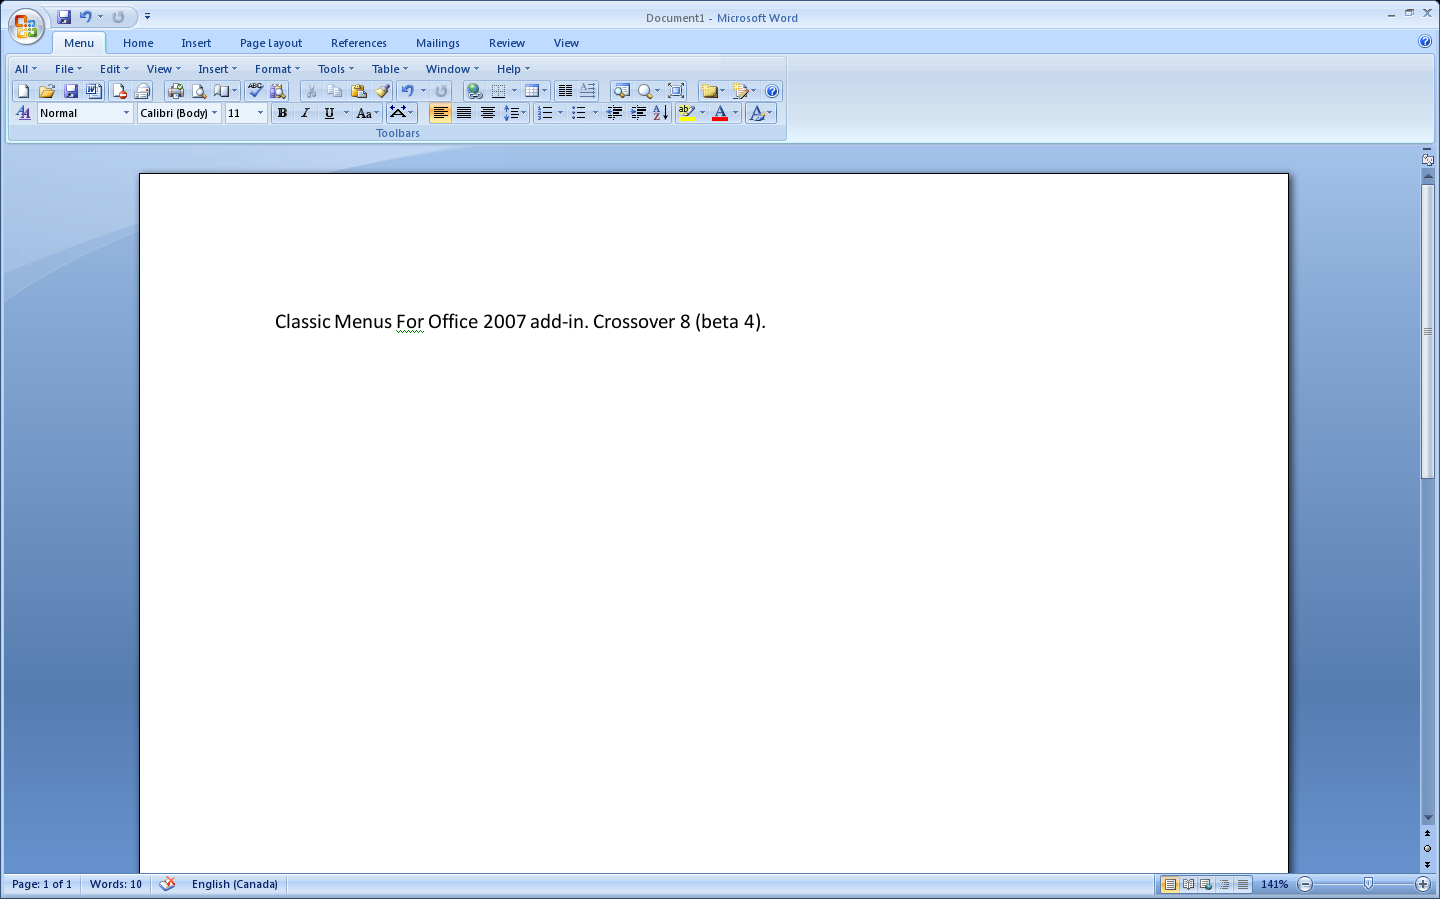
Task: Click the Sort A to Z icon
Action: click(660, 113)
